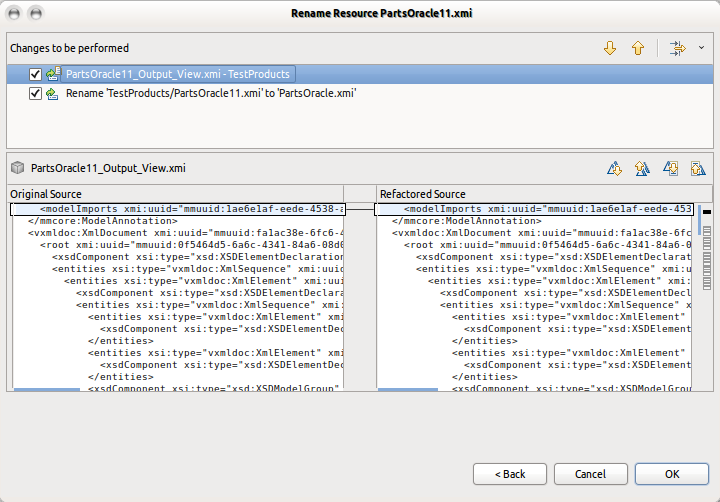720x502 pixels.
Task: Click the next change compare icon
Action: [671, 169]
